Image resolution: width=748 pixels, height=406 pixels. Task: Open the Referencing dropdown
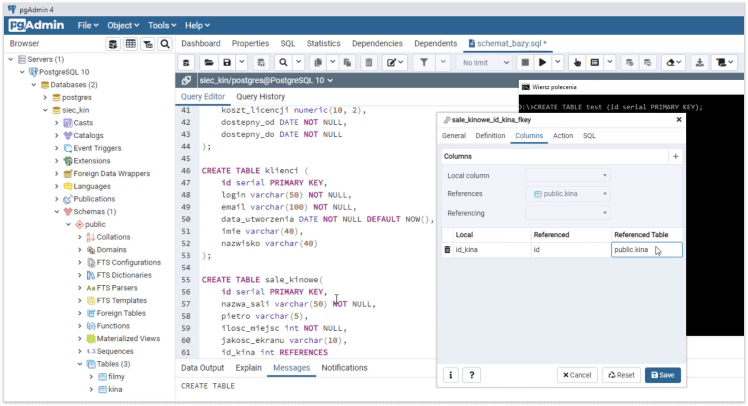pos(567,212)
